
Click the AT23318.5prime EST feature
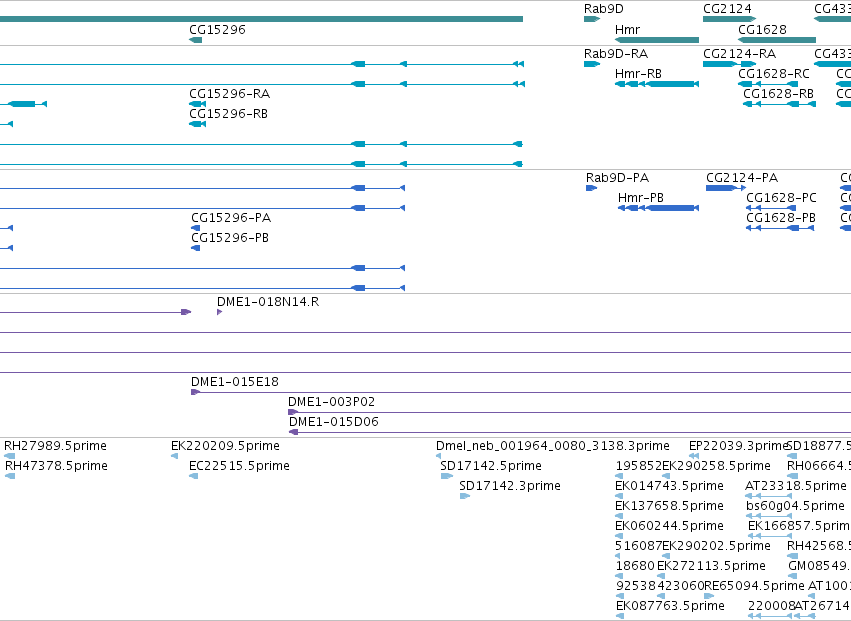click(x=769, y=496)
